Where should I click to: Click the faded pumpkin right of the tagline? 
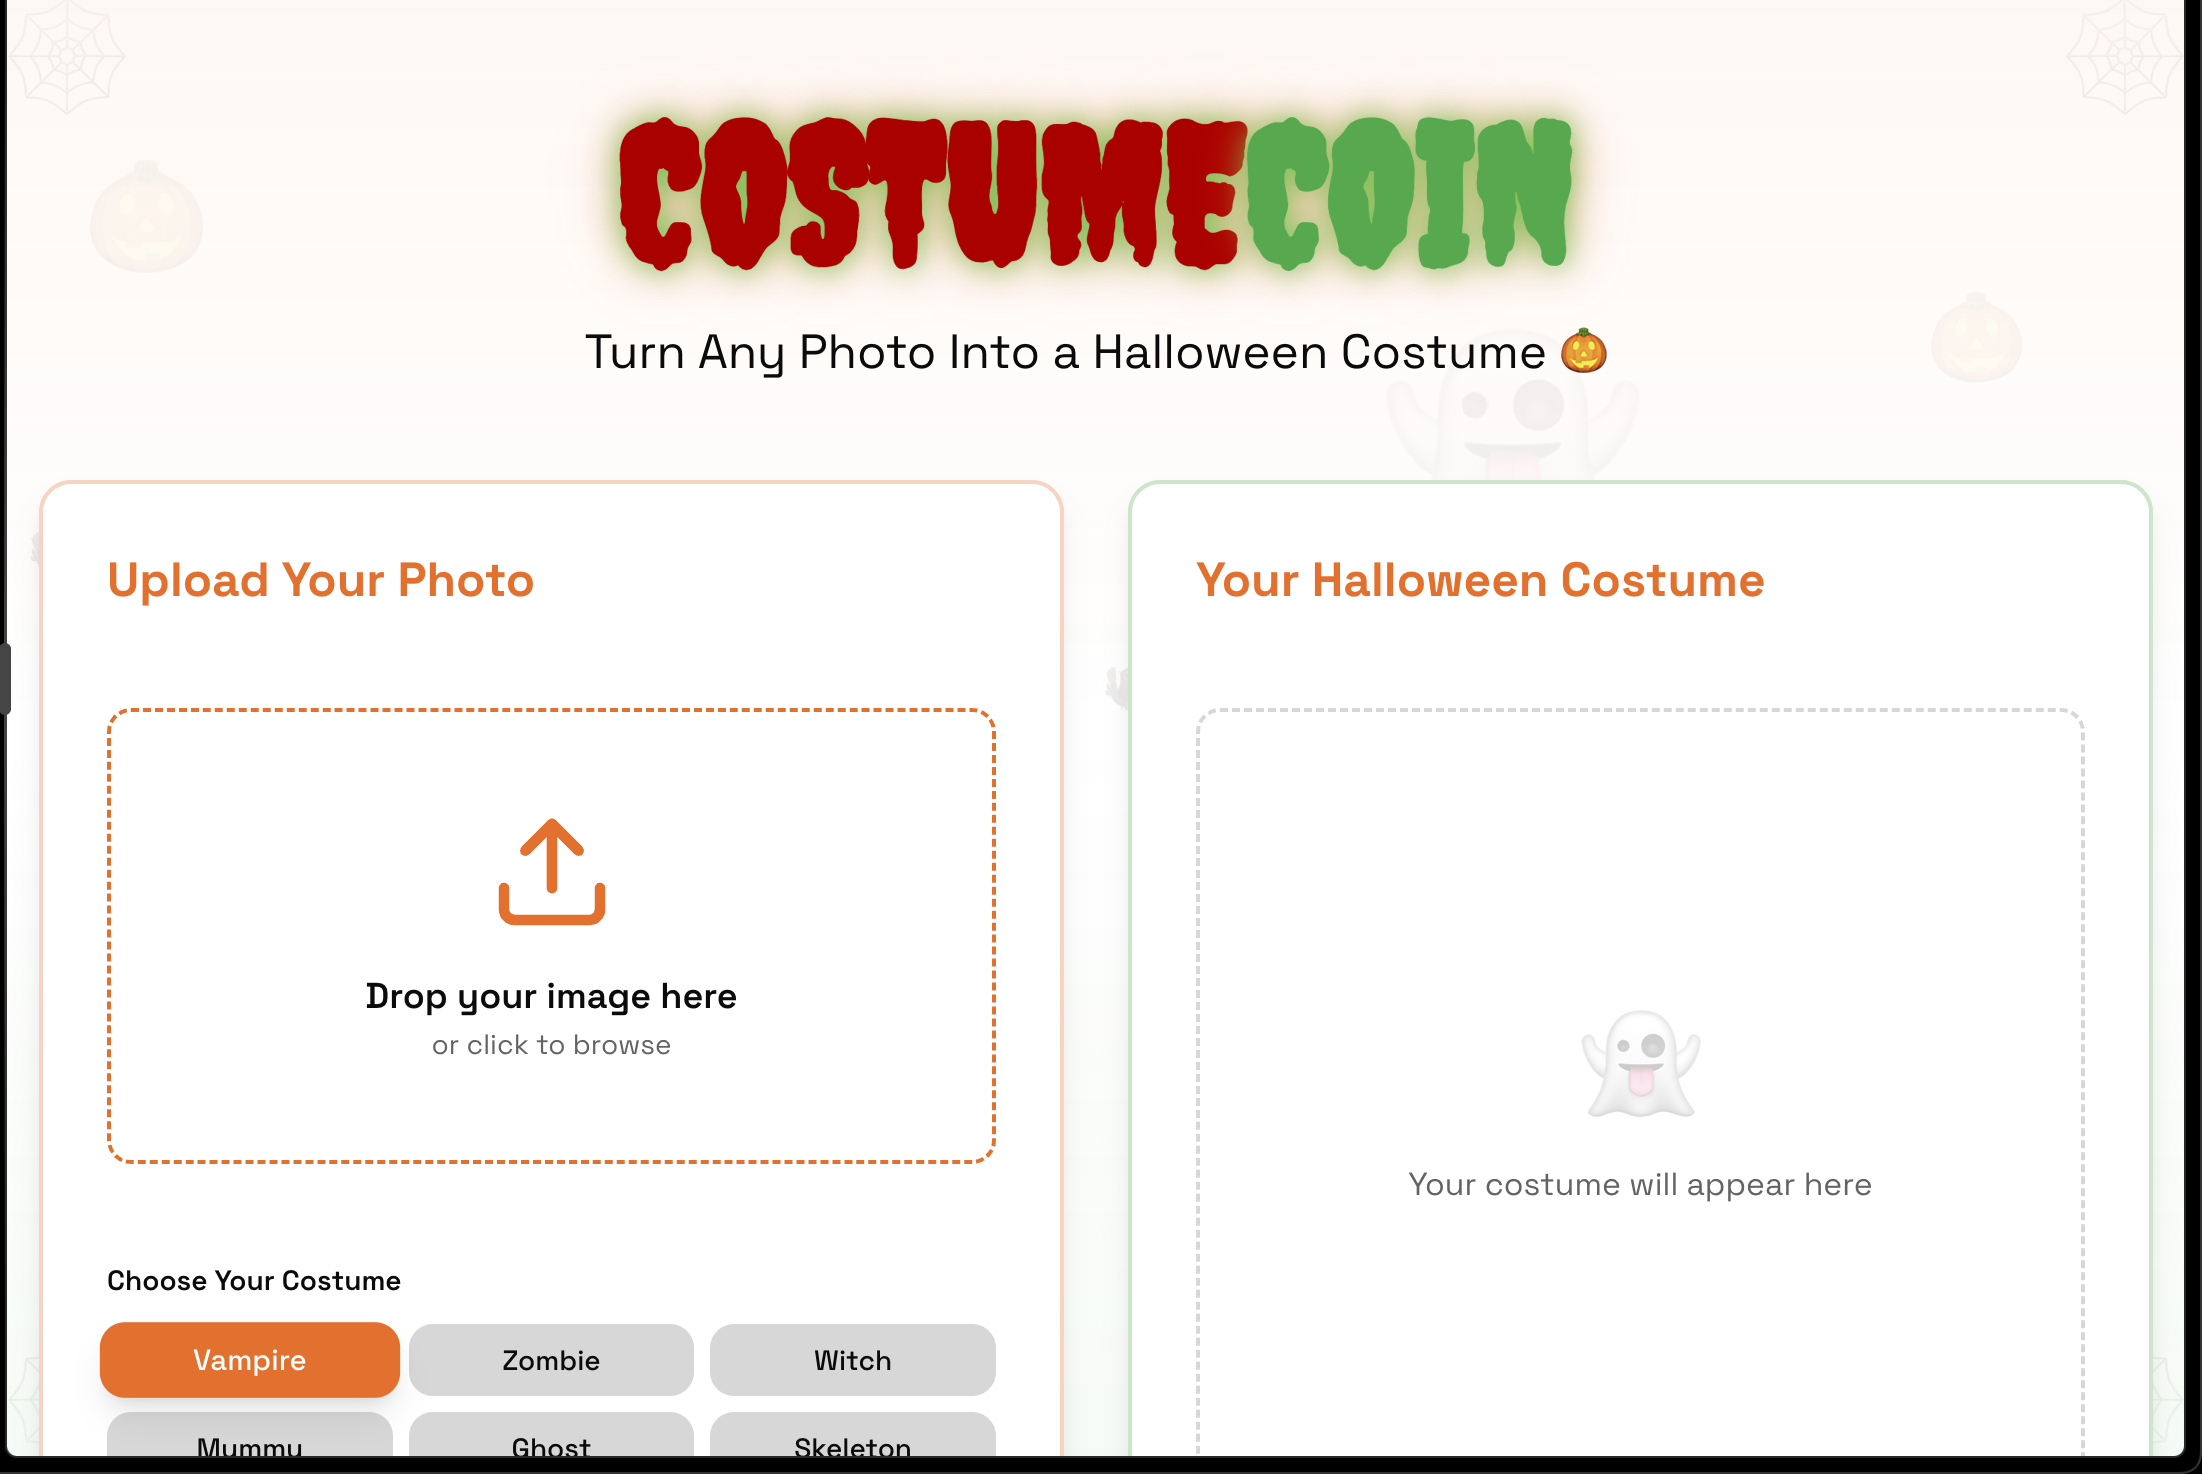(x=1976, y=338)
